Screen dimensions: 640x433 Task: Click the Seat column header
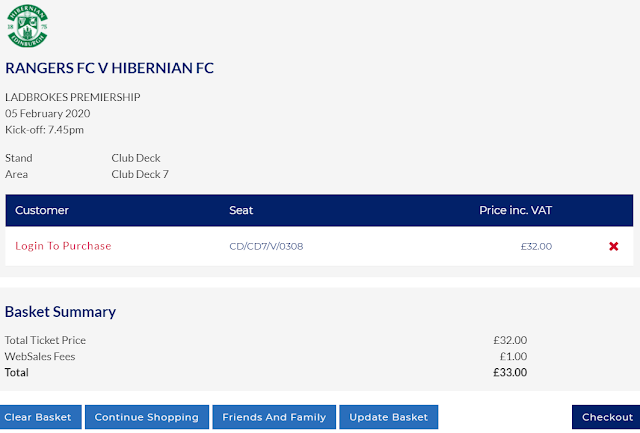click(x=241, y=211)
